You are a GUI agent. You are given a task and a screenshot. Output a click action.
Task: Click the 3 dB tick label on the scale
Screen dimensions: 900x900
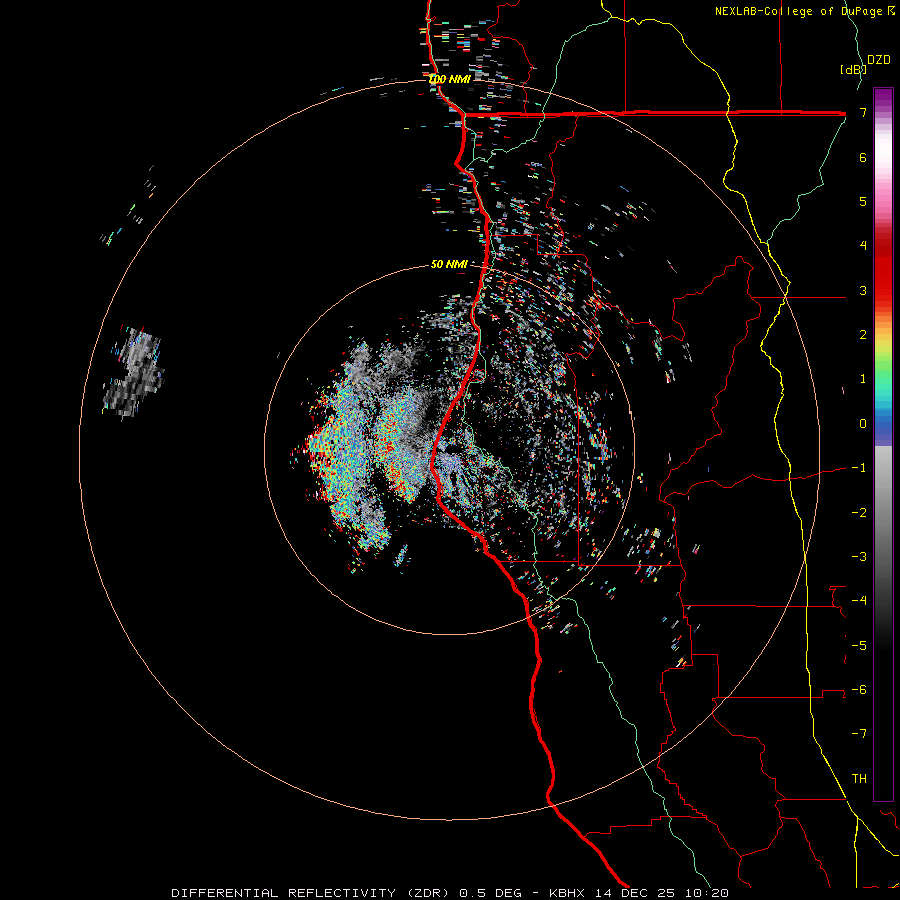[x=863, y=290]
